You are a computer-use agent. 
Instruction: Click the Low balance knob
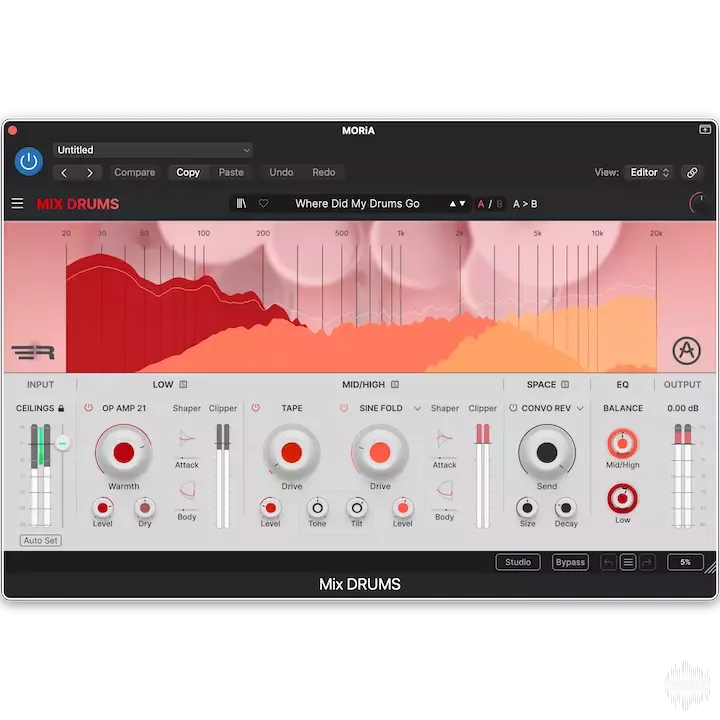click(622, 499)
